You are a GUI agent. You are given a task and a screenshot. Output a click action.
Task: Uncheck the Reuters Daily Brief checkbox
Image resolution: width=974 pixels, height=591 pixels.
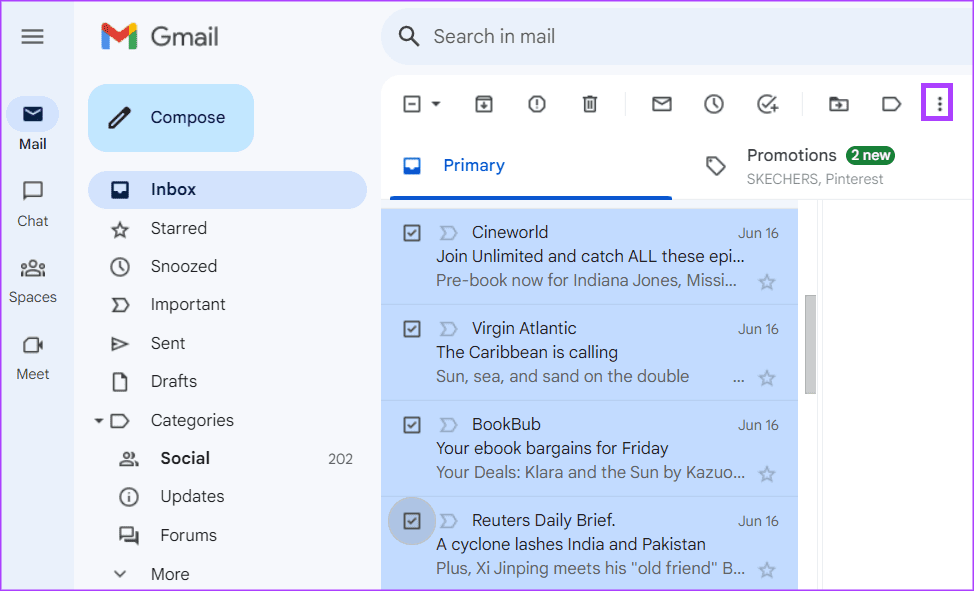(412, 521)
